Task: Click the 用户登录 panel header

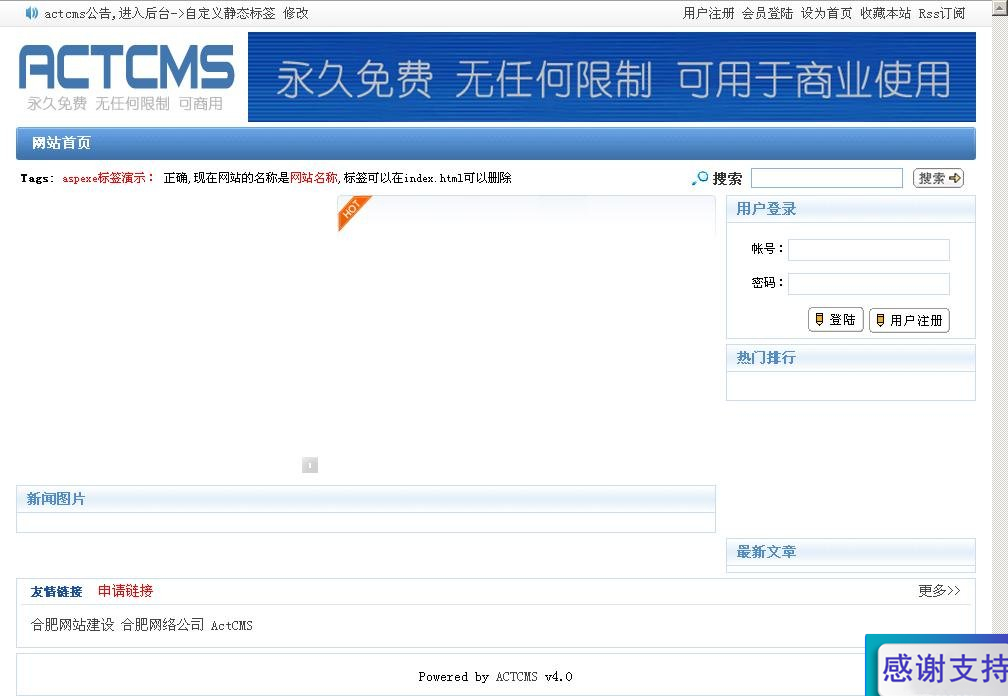Action: pos(850,209)
